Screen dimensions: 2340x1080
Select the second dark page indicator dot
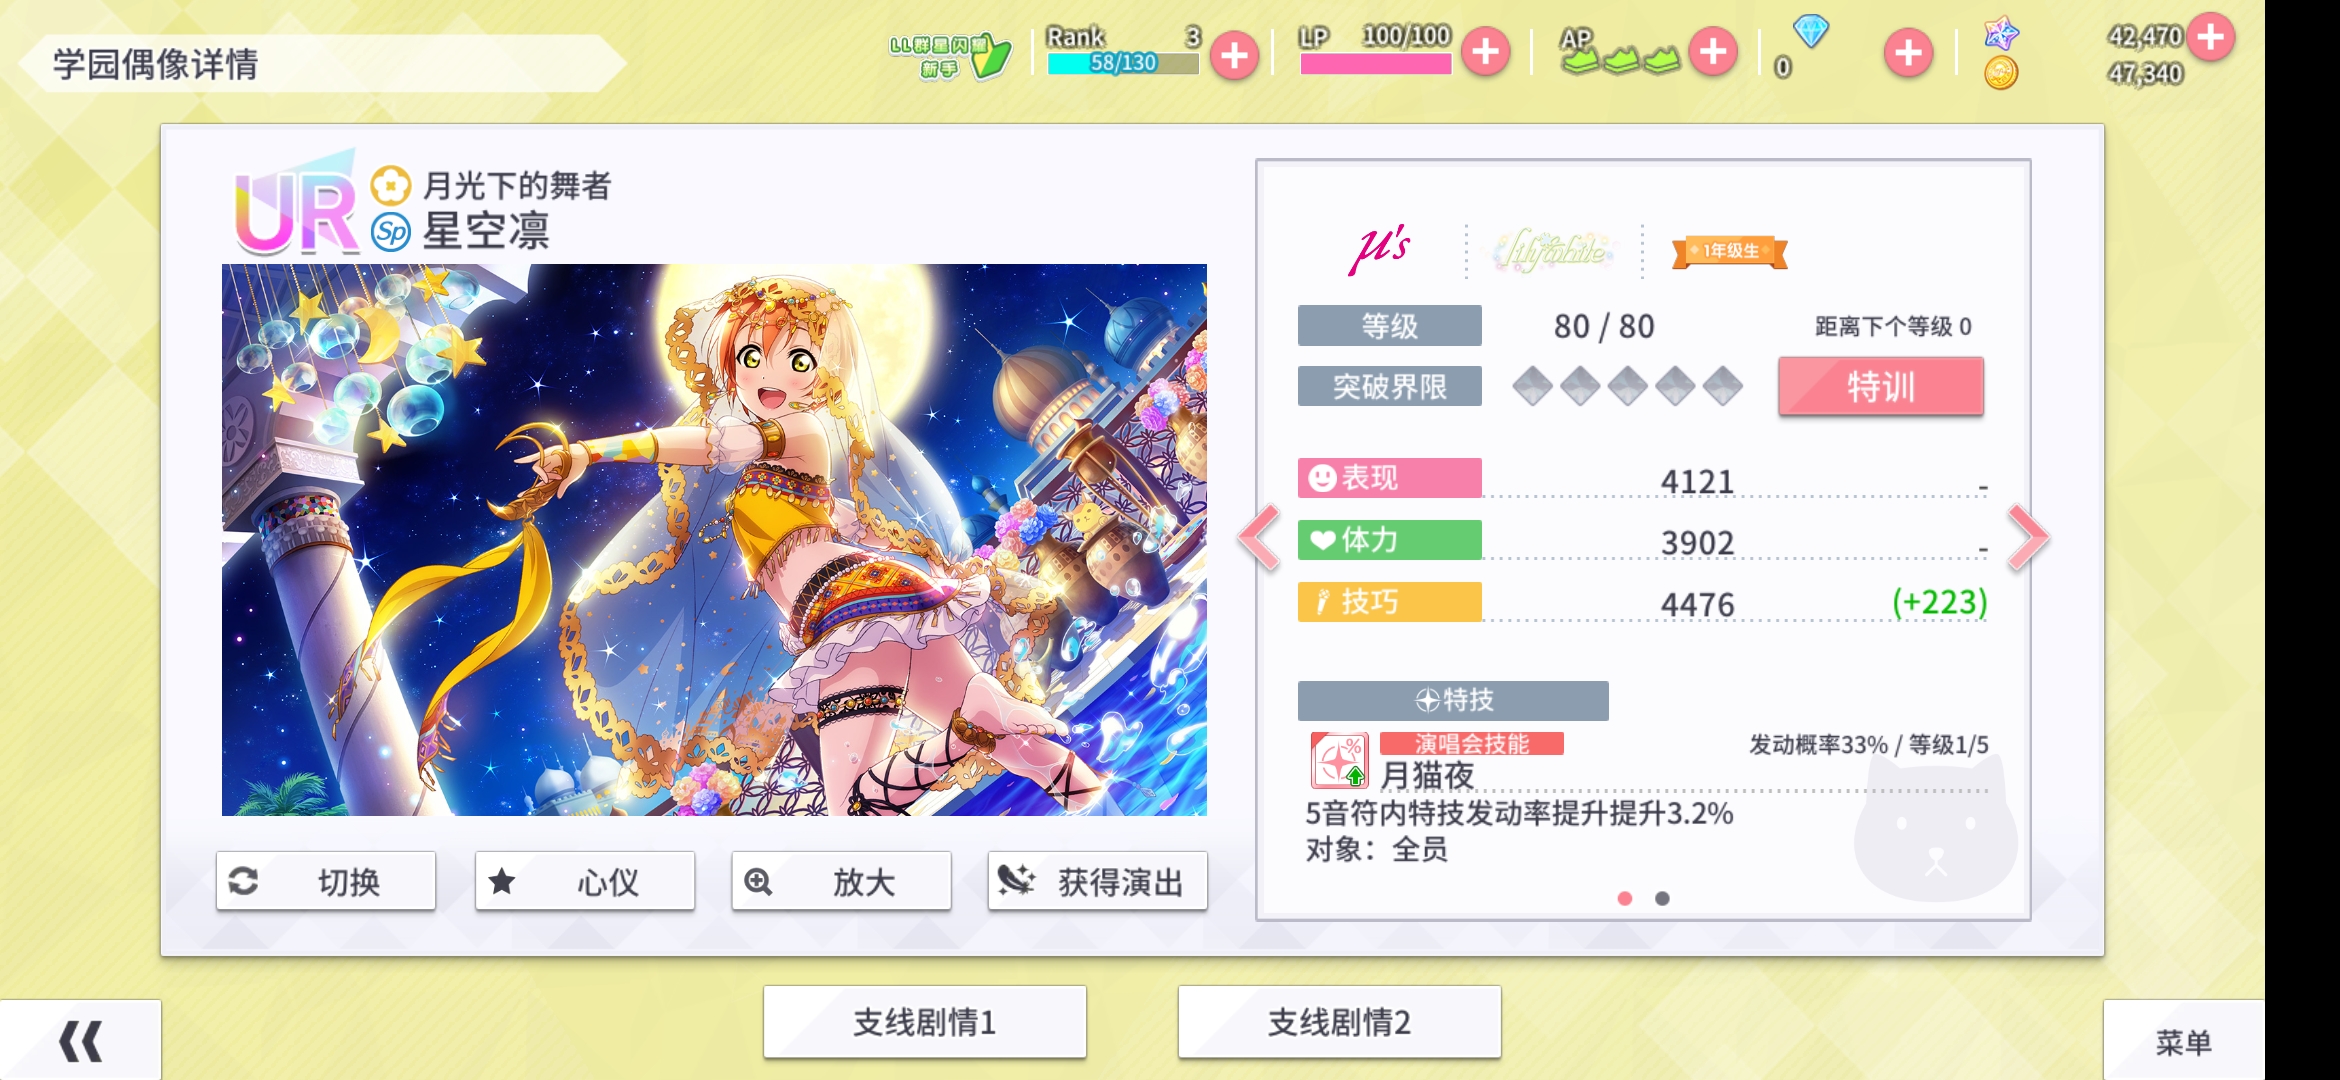tap(1662, 898)
